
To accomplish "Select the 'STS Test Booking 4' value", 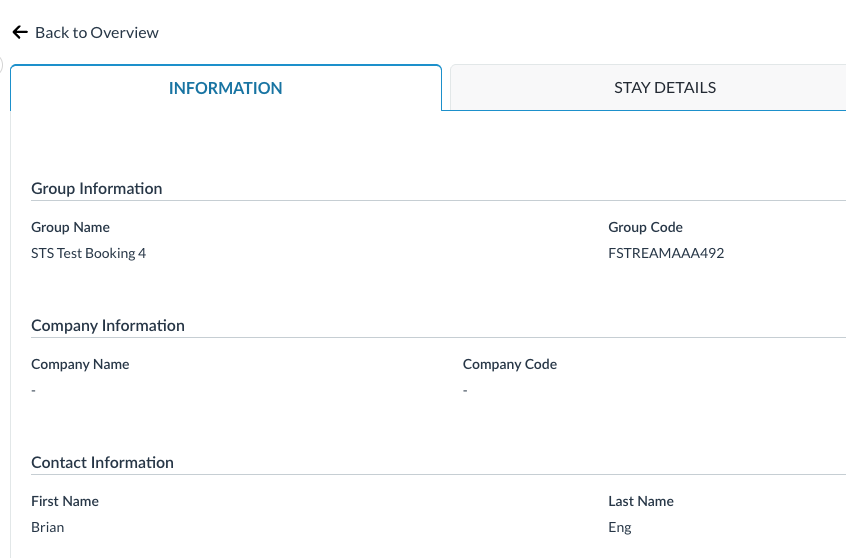I will point(89,253).
